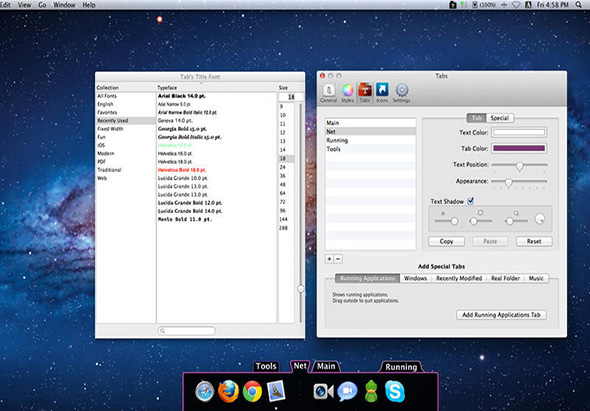
Task: Select the Recently Modified tab
Action: pos(459,278)
